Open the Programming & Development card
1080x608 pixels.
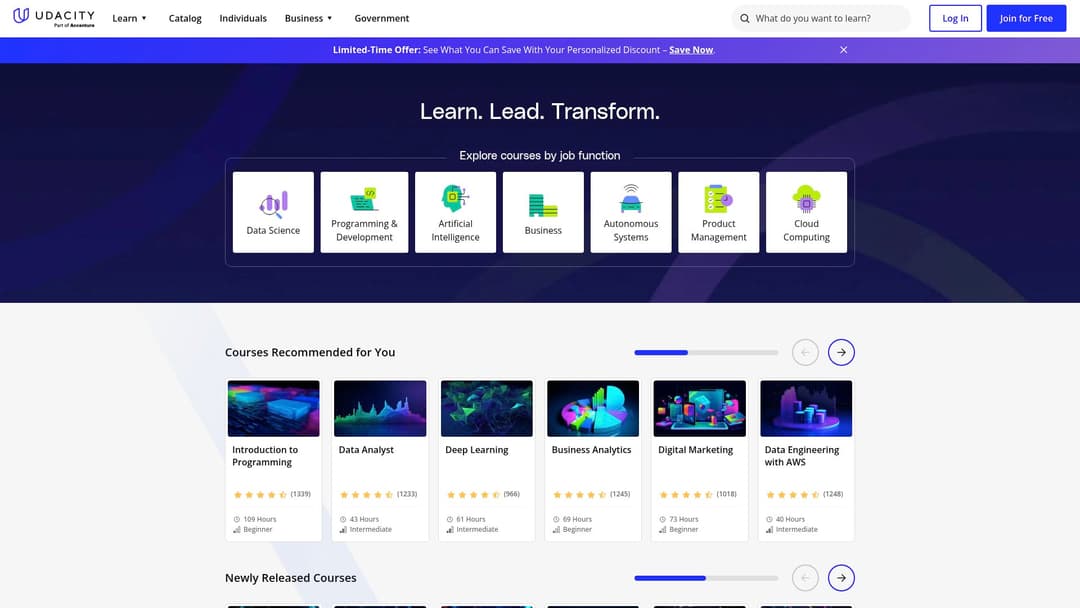[364, 212]
